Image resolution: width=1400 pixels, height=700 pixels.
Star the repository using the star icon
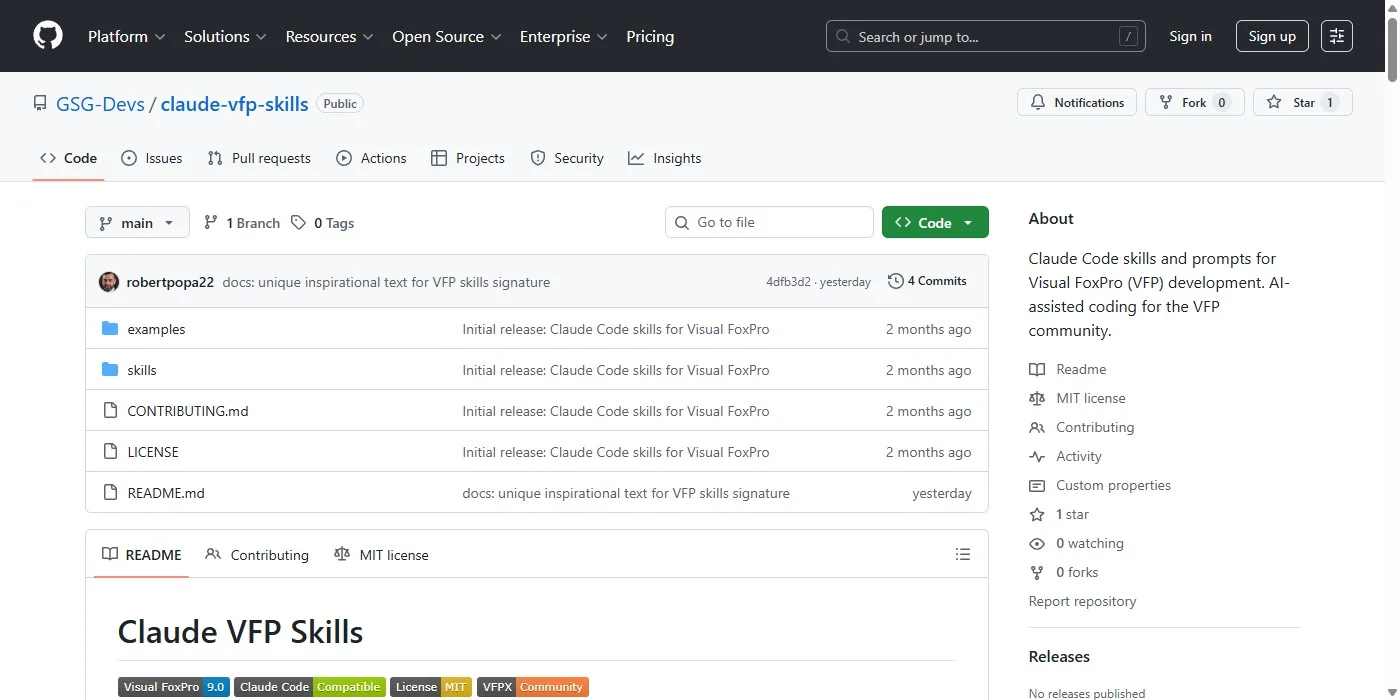(1274, 101)
